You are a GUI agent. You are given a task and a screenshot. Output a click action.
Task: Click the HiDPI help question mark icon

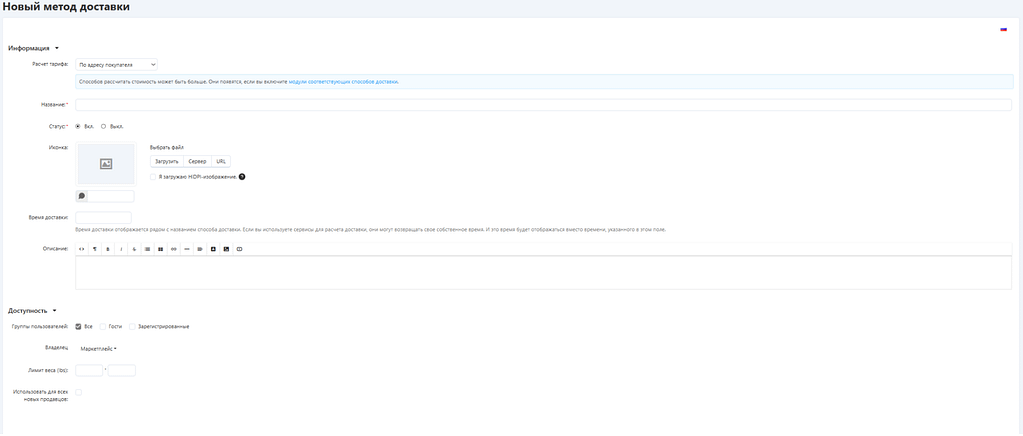pos(242,177)
